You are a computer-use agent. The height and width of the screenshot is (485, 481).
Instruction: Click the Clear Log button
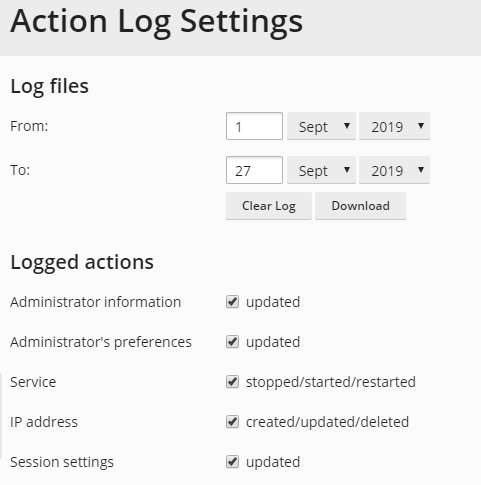[x=269, y=206]
